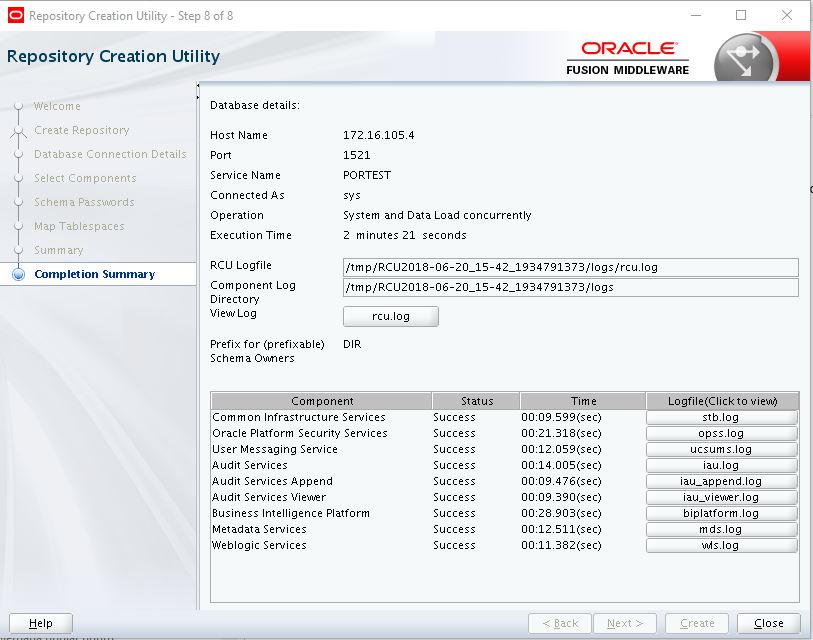Click the Completion Summary step bullet icon
This screenshot has width=813, height=640.
click(18, 274)
